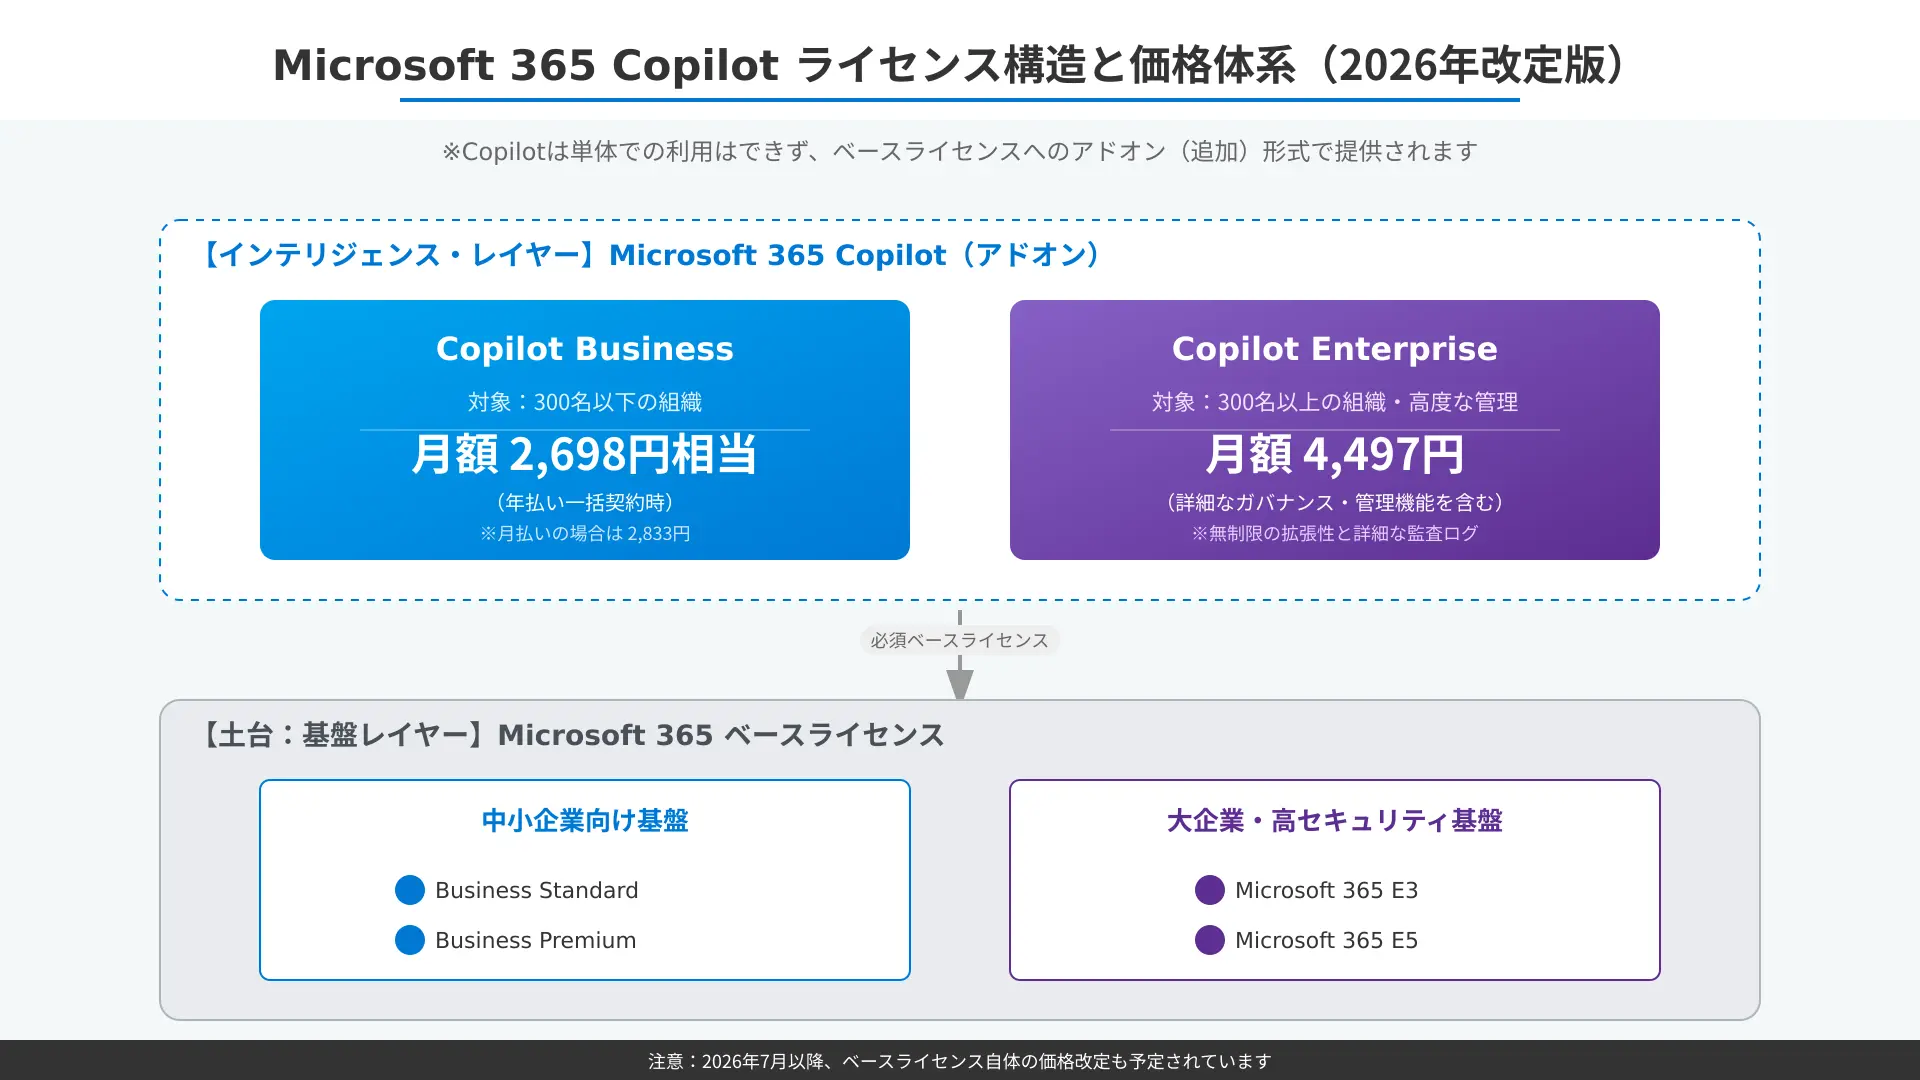The height and width of the screenshot is (1080, 1920).
Task: Click the blue bullet beside Business Premium
Action: [410, 940]
